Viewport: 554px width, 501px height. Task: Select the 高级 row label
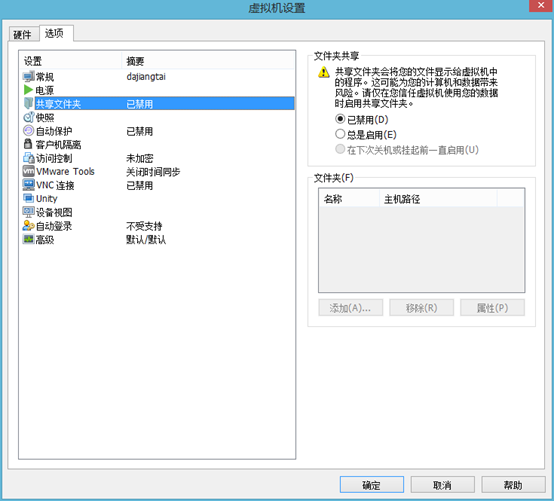pos(45,240)
